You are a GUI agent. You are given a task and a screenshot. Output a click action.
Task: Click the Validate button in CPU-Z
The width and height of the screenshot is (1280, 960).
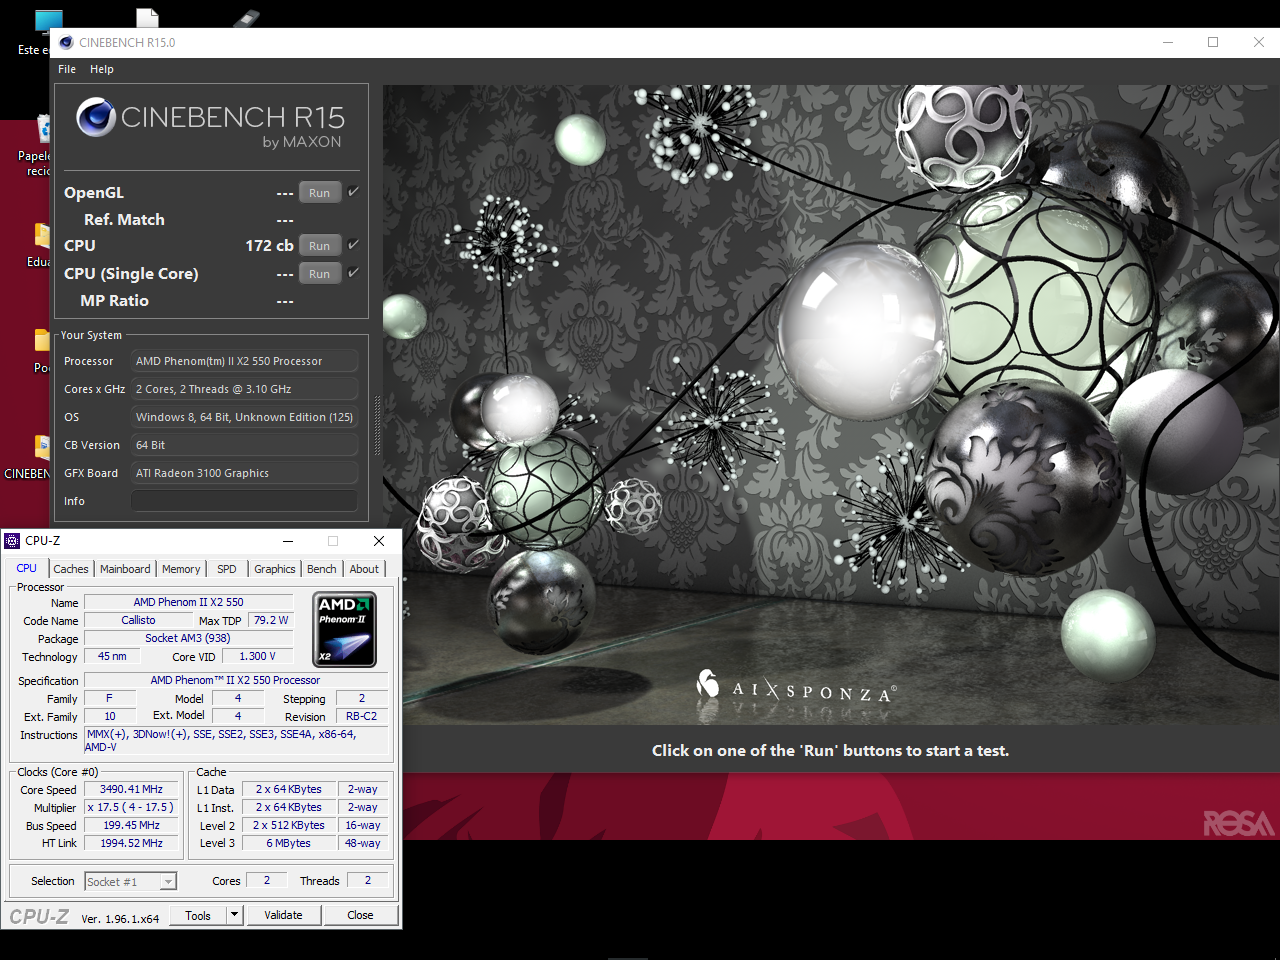point(283,915)
